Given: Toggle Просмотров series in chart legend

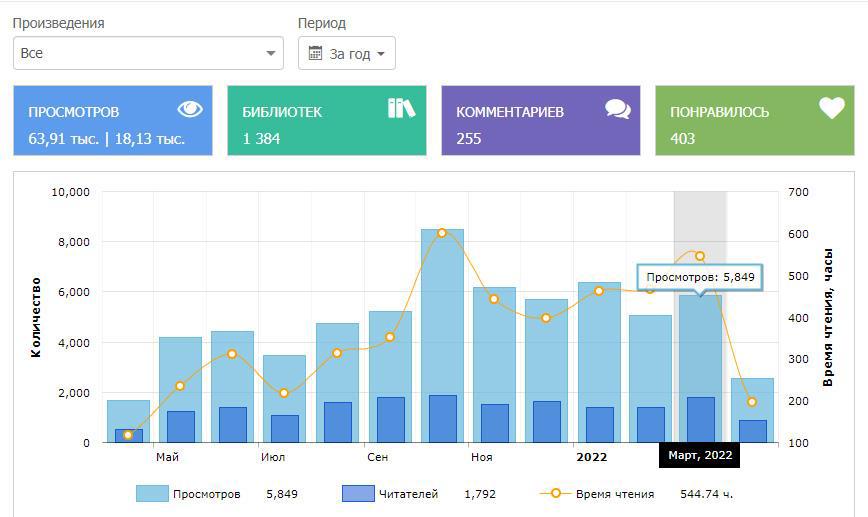Looking at the screenshot, I should 206,493.
